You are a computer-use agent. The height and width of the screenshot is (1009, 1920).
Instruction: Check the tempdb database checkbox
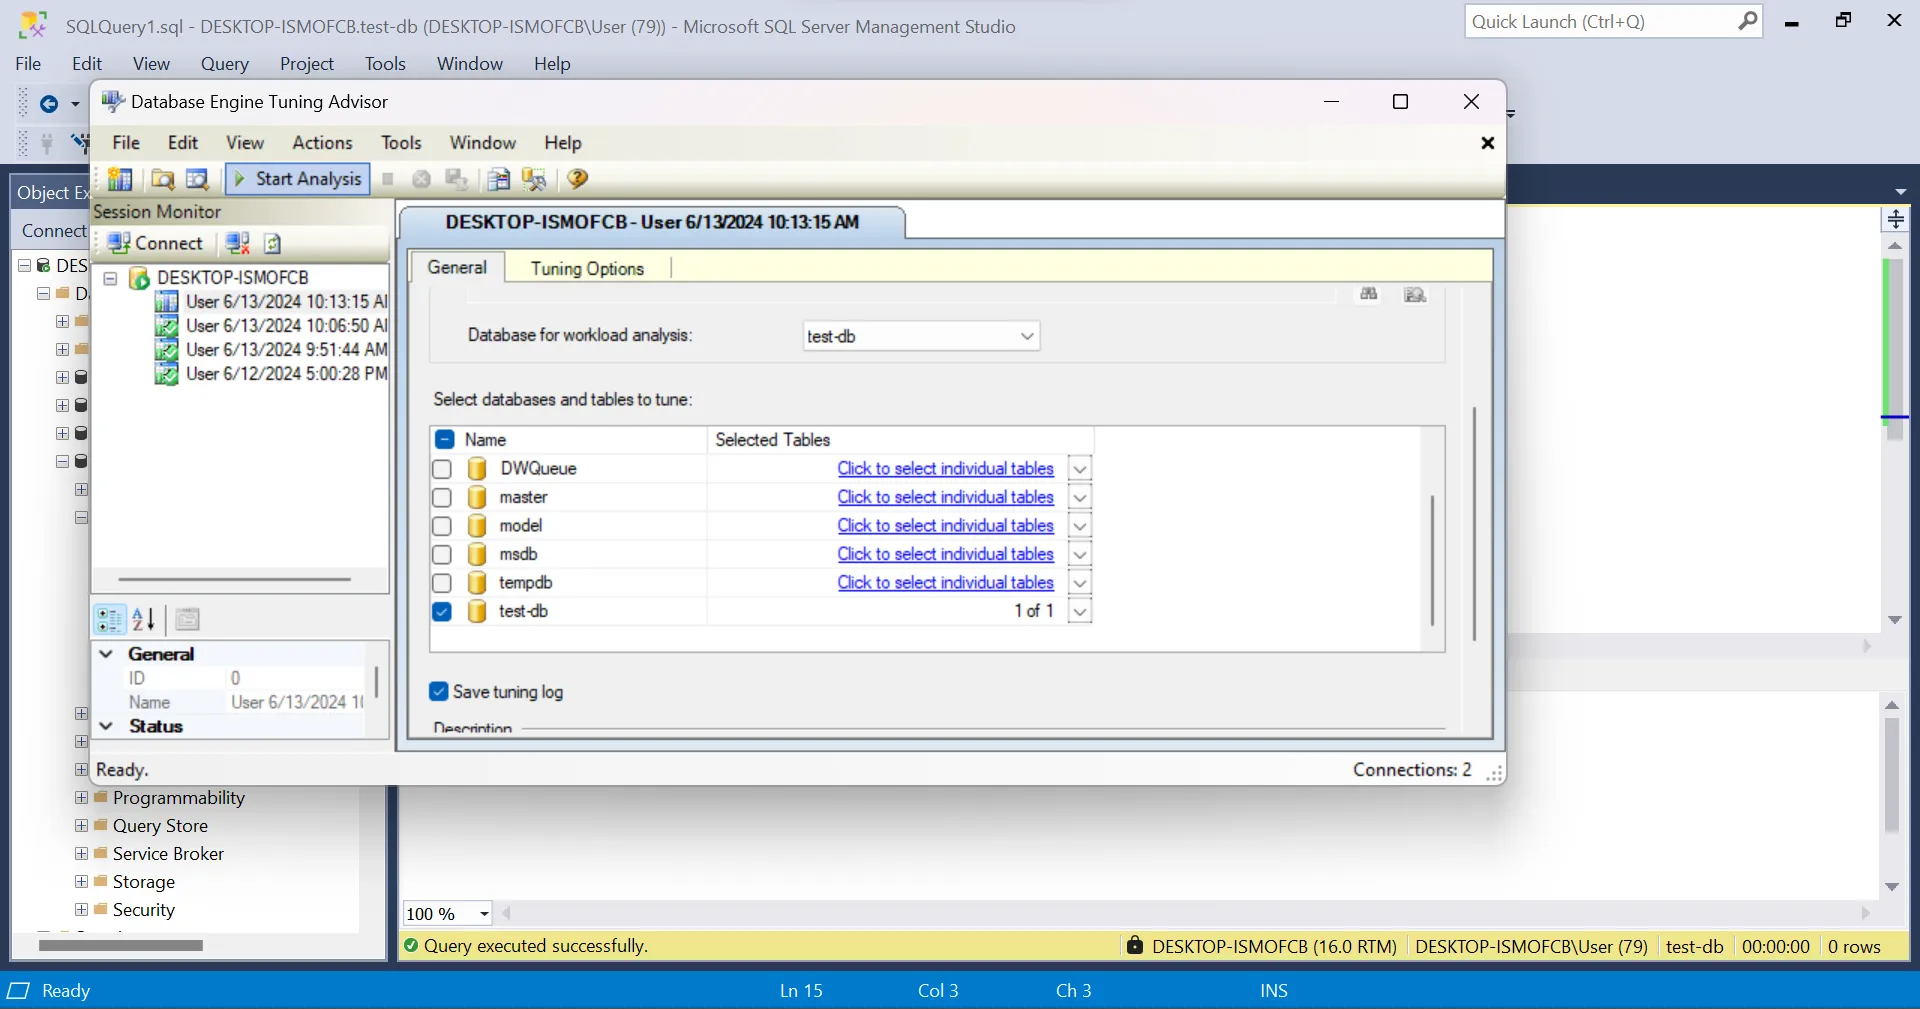pyautogui.click(x=442, y=583)
